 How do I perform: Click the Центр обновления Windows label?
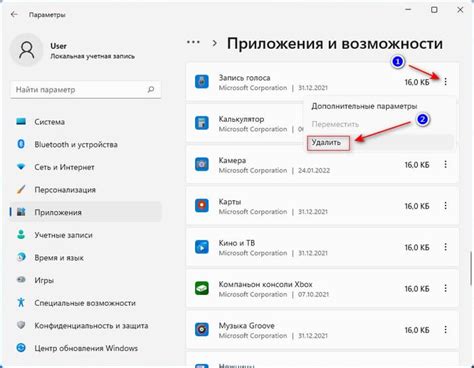click(x=86, y=348)
